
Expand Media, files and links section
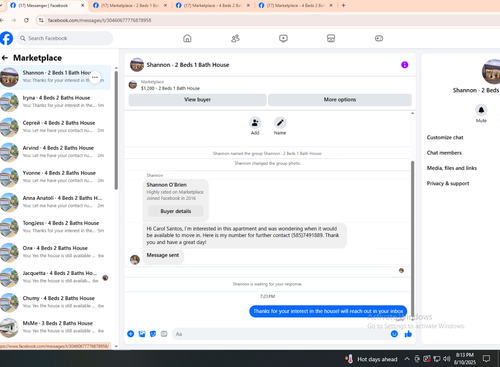pos(452,168)
